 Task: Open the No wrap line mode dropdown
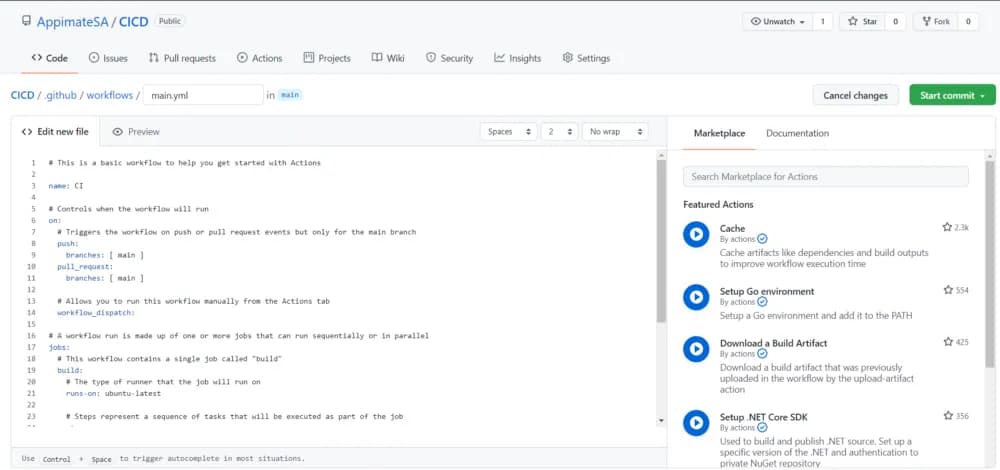(615, 132)
